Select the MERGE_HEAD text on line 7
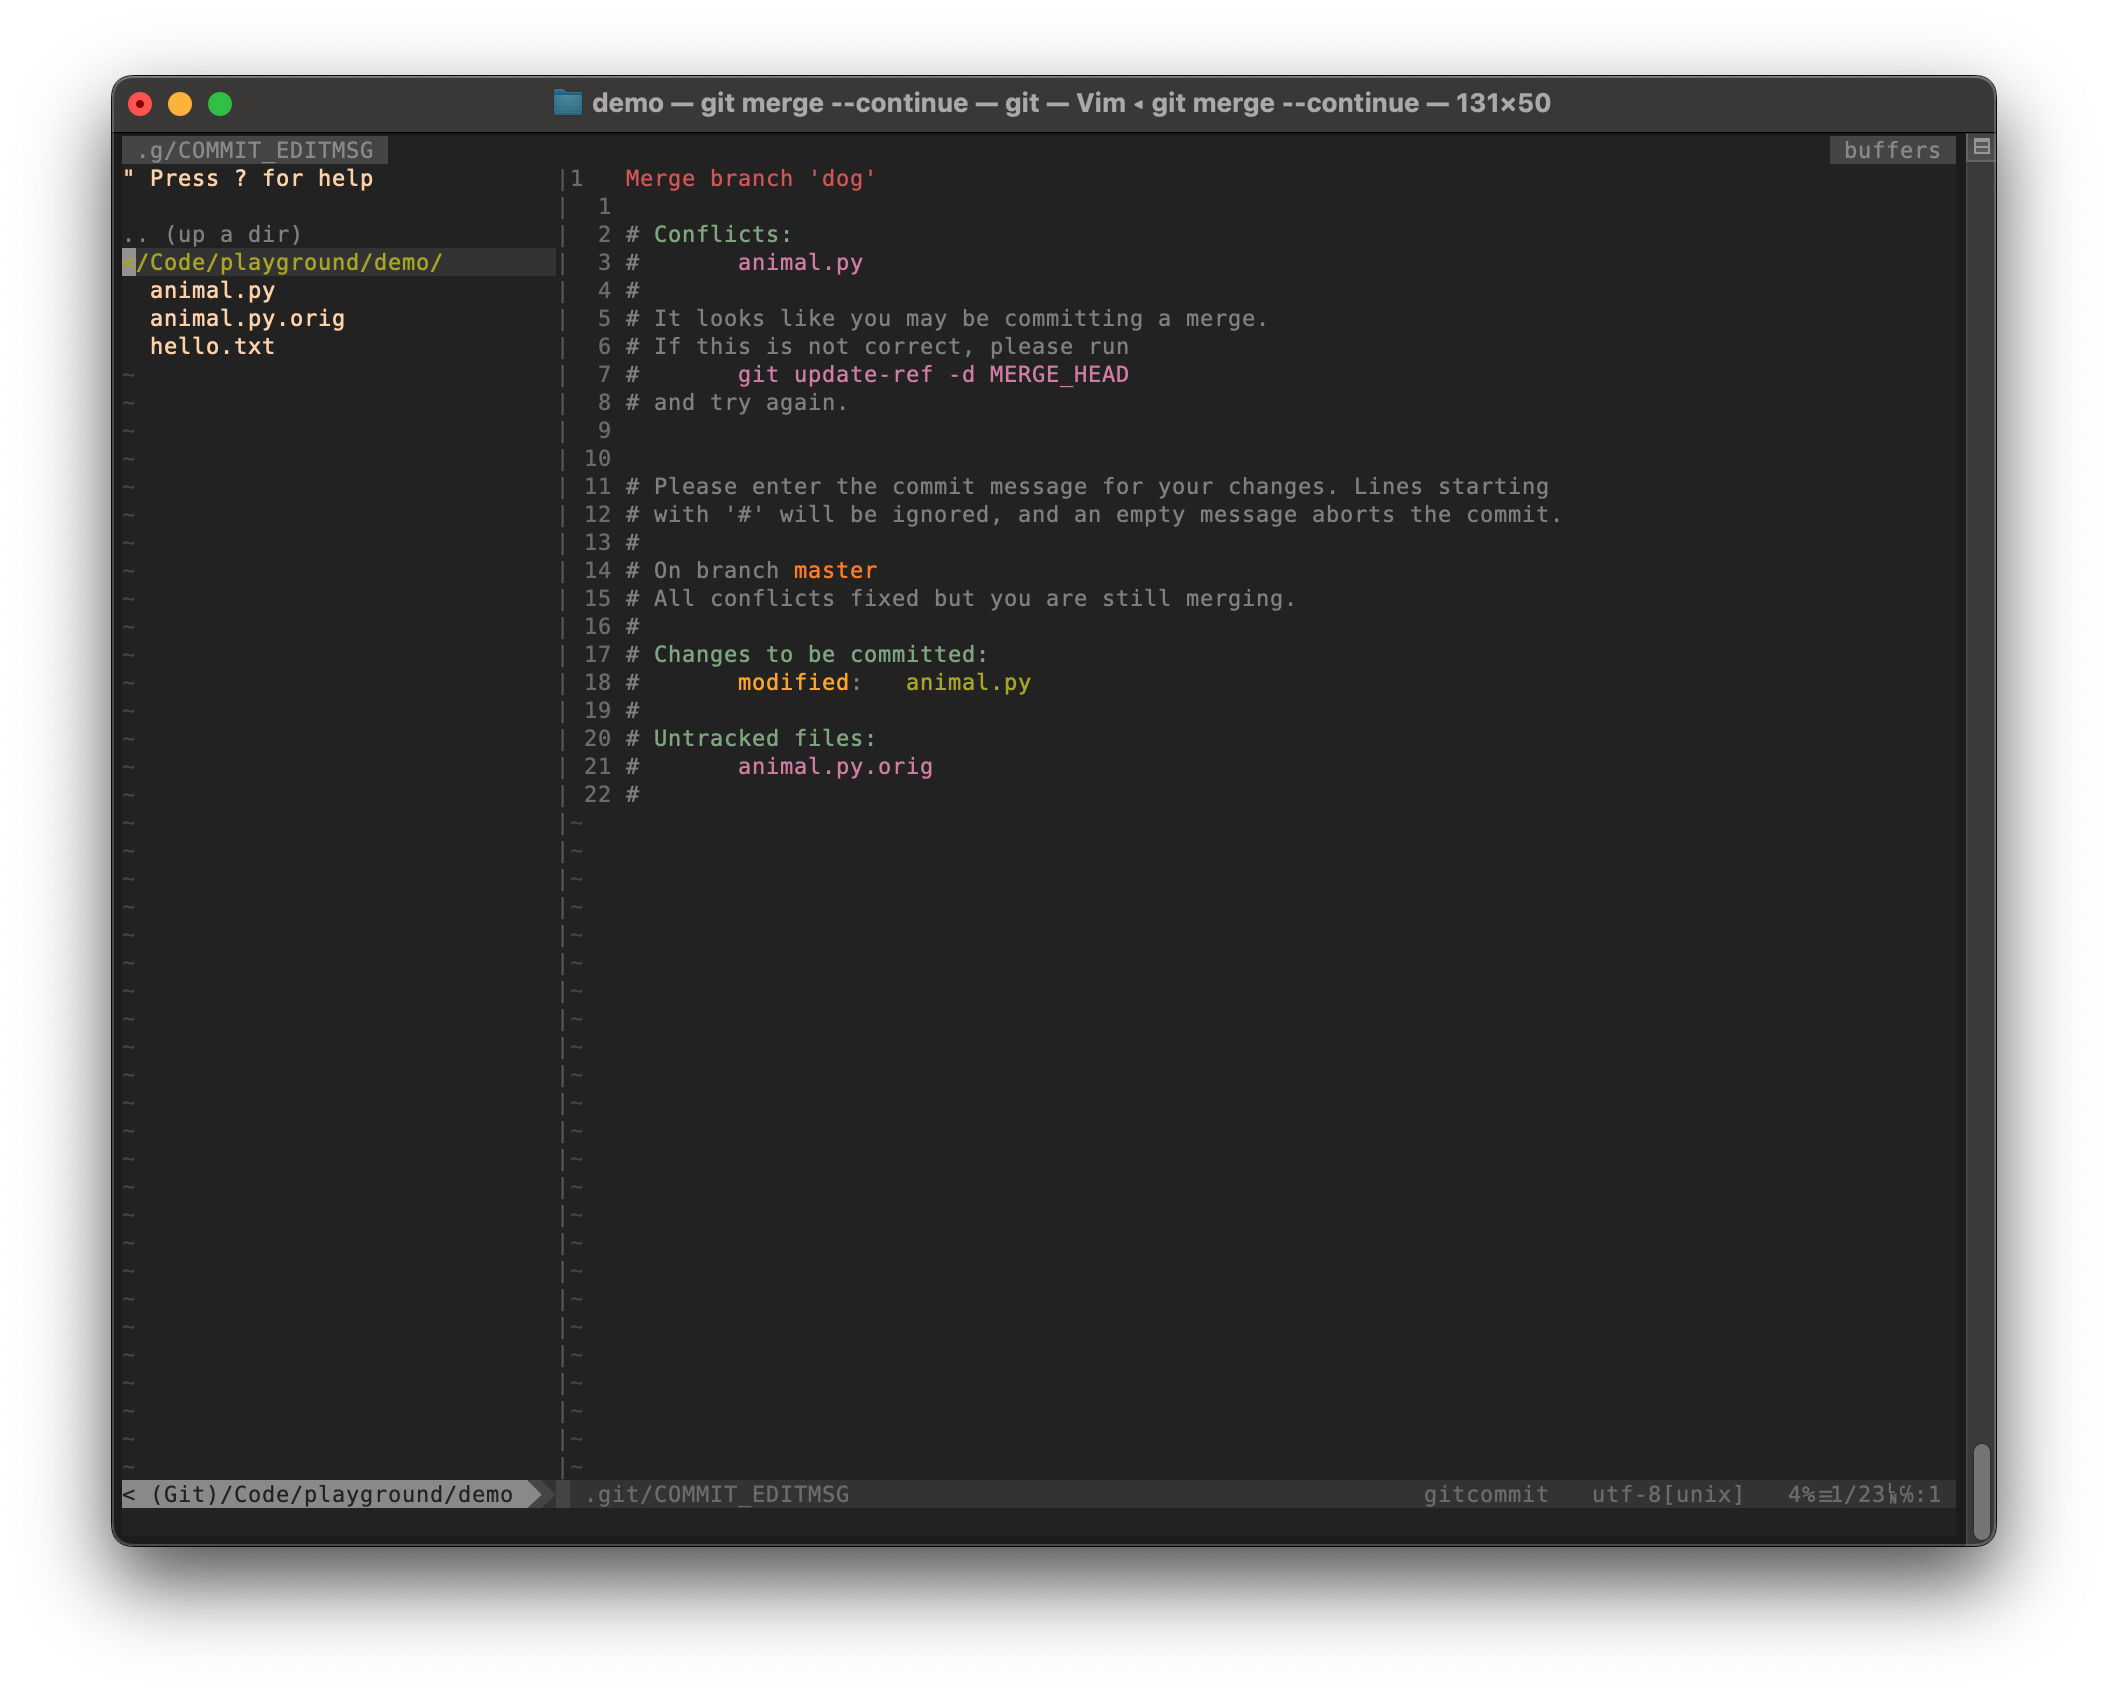Screen dimensions: 2108x1694 tap(1058, 374)
